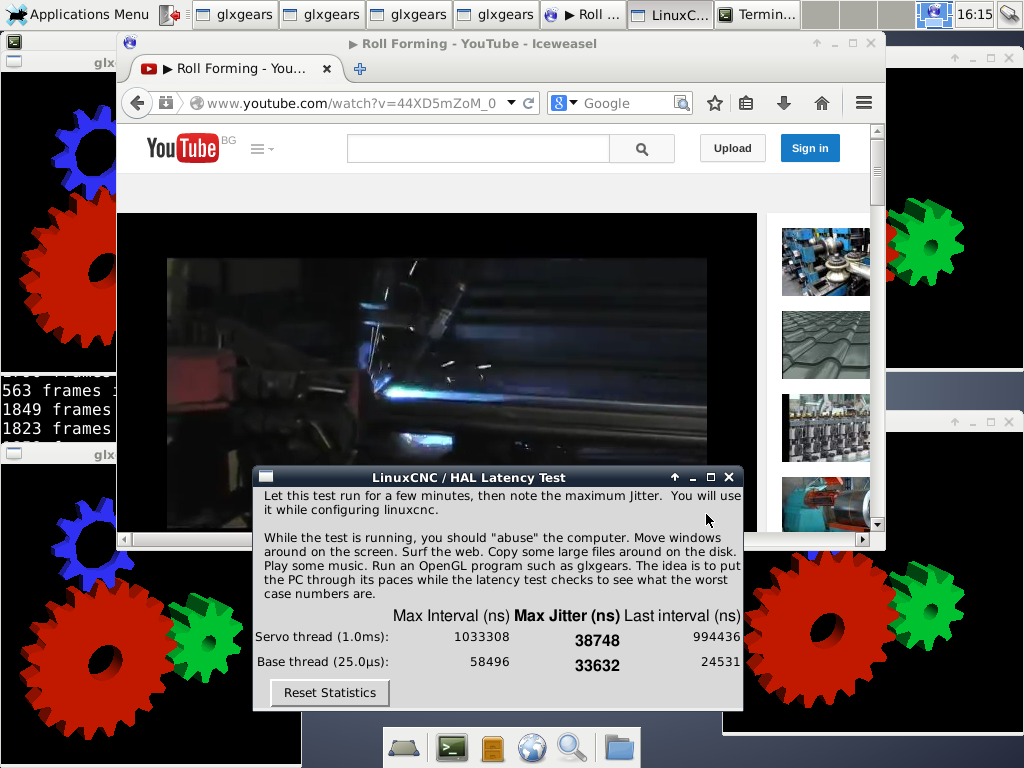Click the log out door icon in panel
This screenshot has height=768, width=1024.
[170, 14]
